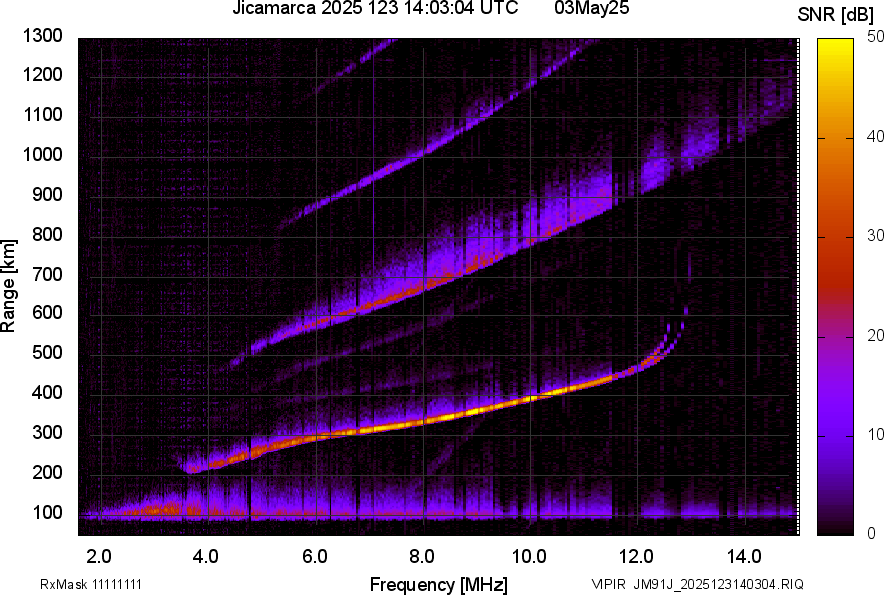Click the 03May25 date label
This screenshot has width=884, height=595.
591,8
